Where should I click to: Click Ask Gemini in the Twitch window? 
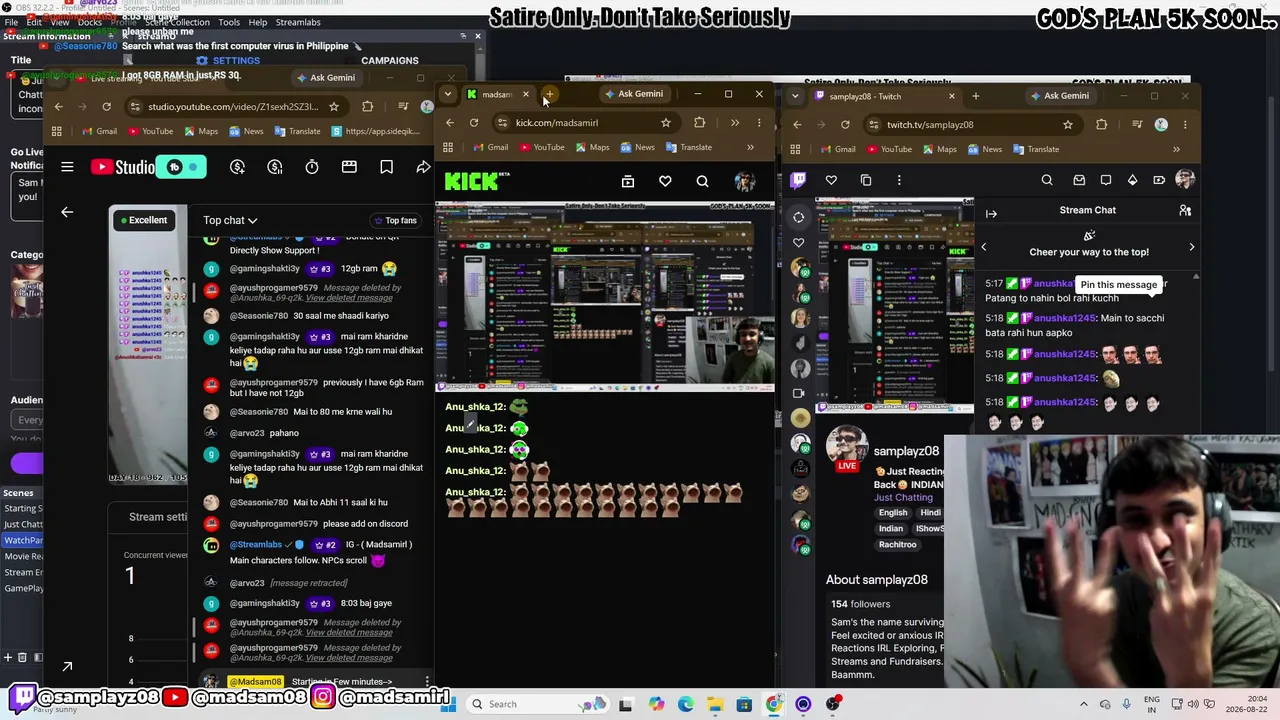pyautogui.click(x=1059, y=96)
